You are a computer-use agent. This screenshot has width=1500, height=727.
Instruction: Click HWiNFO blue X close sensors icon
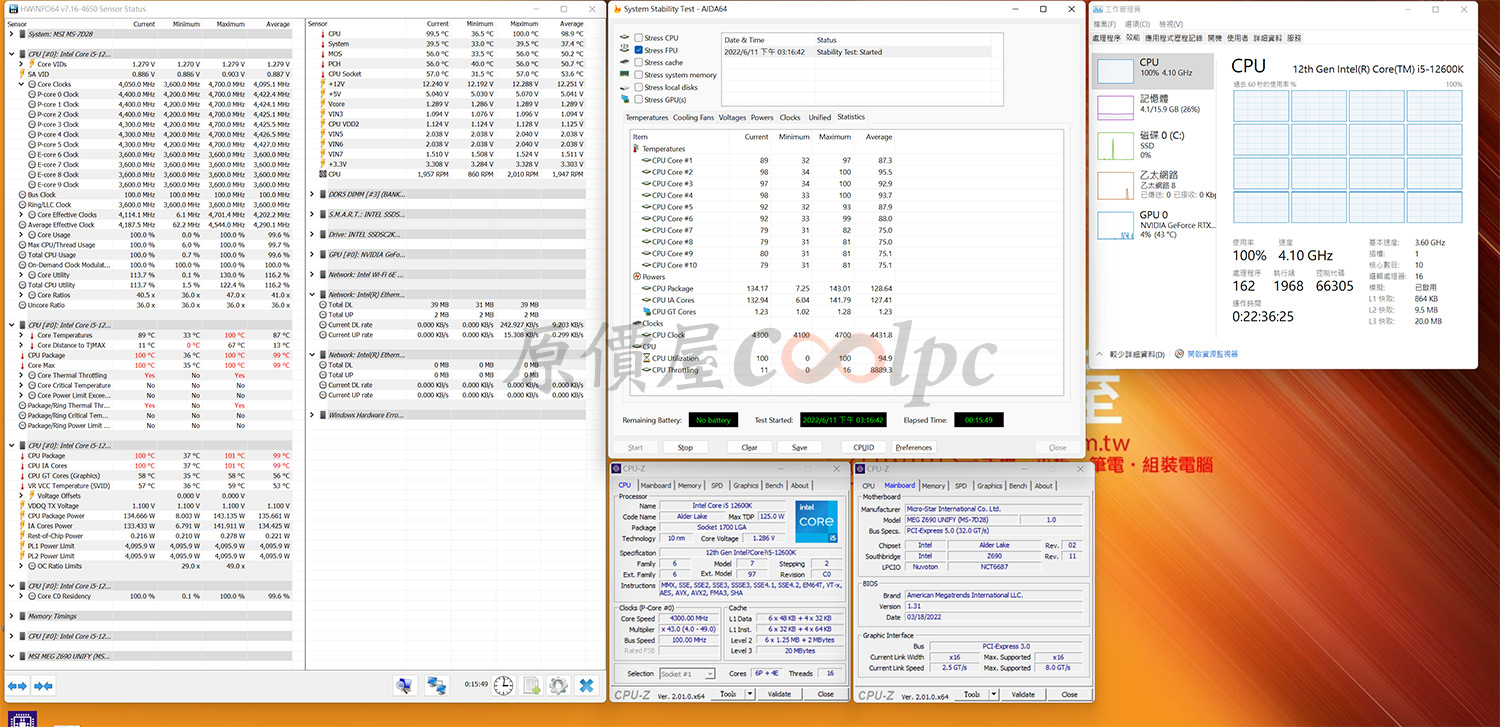tap(587, 685)
